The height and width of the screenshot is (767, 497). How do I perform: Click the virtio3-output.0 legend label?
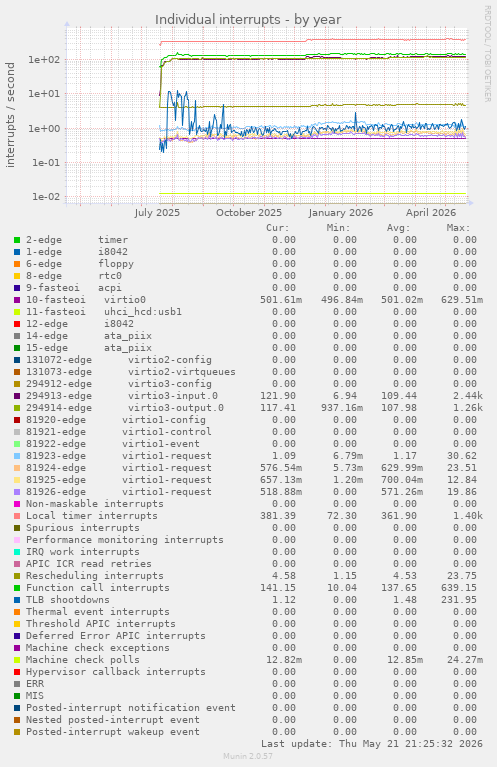[176, 408]
